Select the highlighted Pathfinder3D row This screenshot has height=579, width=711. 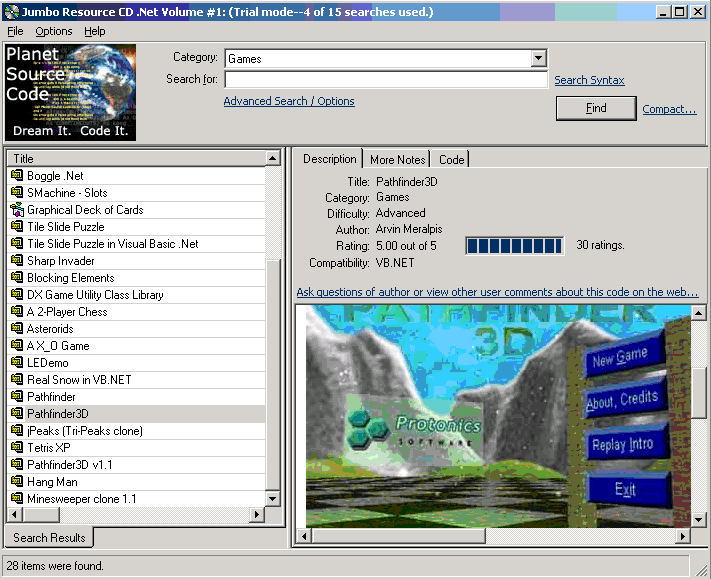136,414
